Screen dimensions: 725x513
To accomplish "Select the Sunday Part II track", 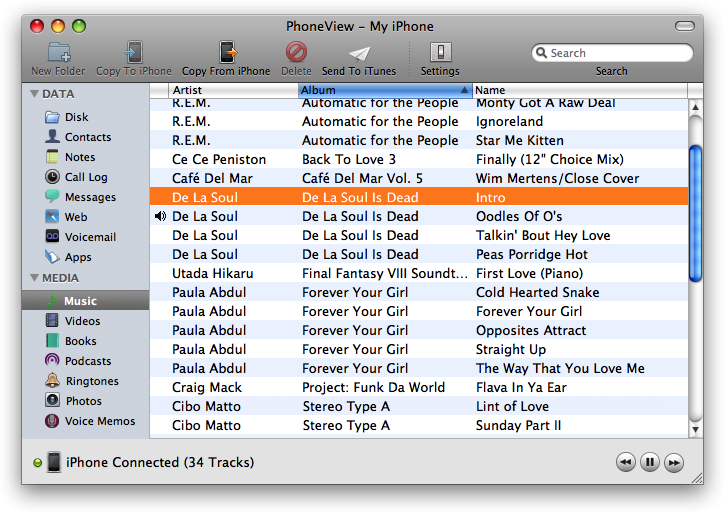I will point(419,425).
